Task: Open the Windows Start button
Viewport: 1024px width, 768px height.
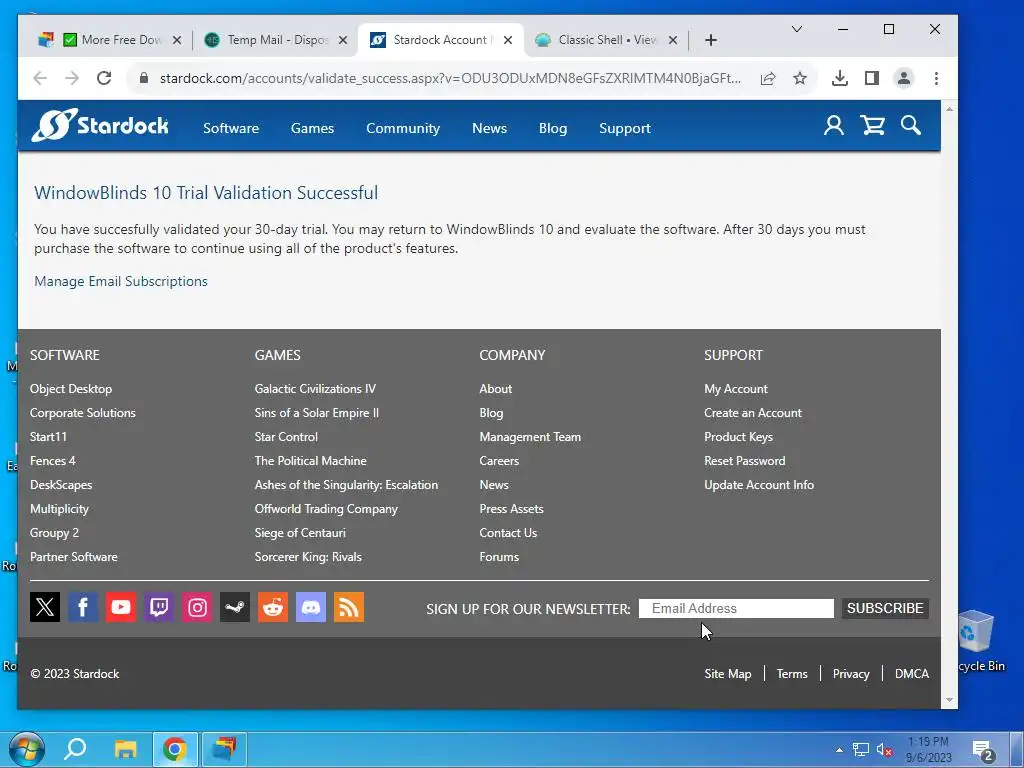Action: [27, 748]
